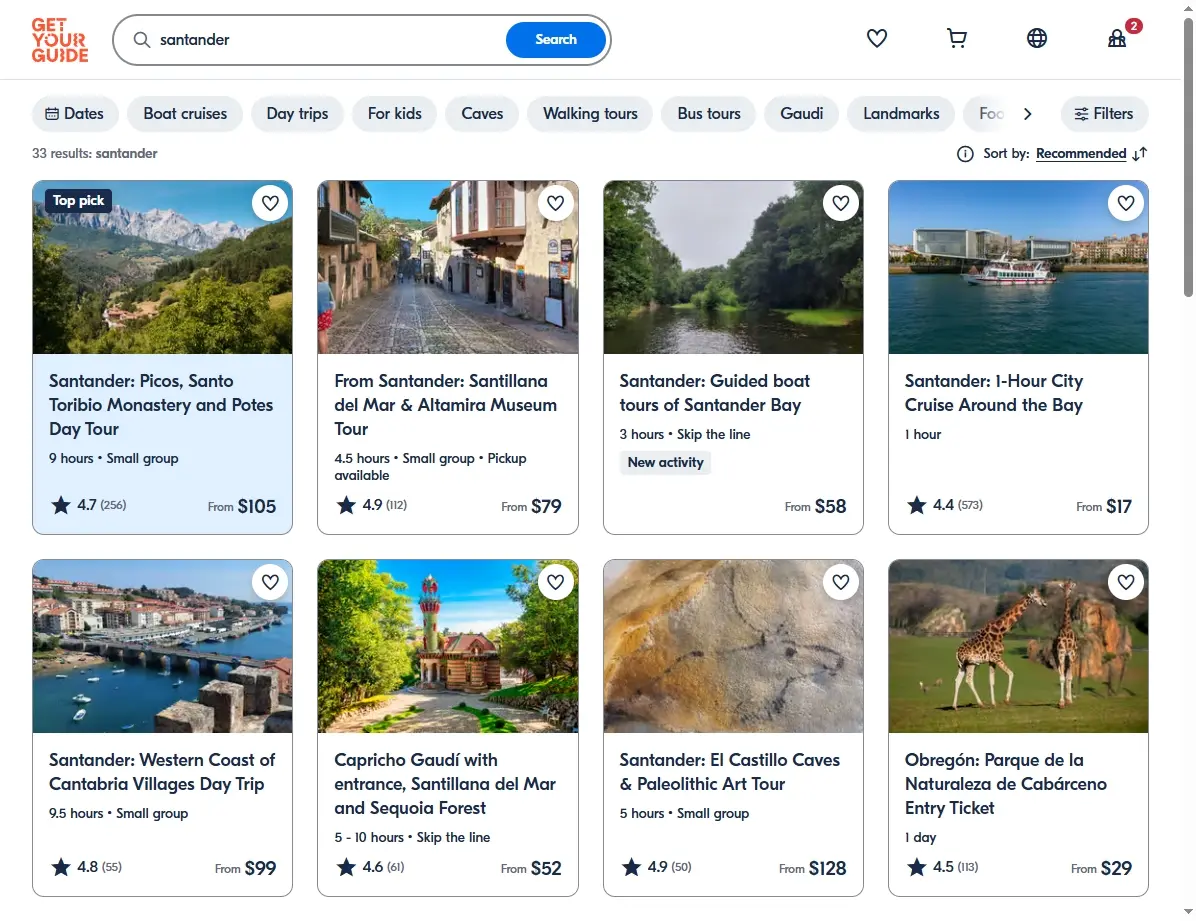1196x921 pixels.
Task: Open the shopping cart
Action: click(956, 38)
